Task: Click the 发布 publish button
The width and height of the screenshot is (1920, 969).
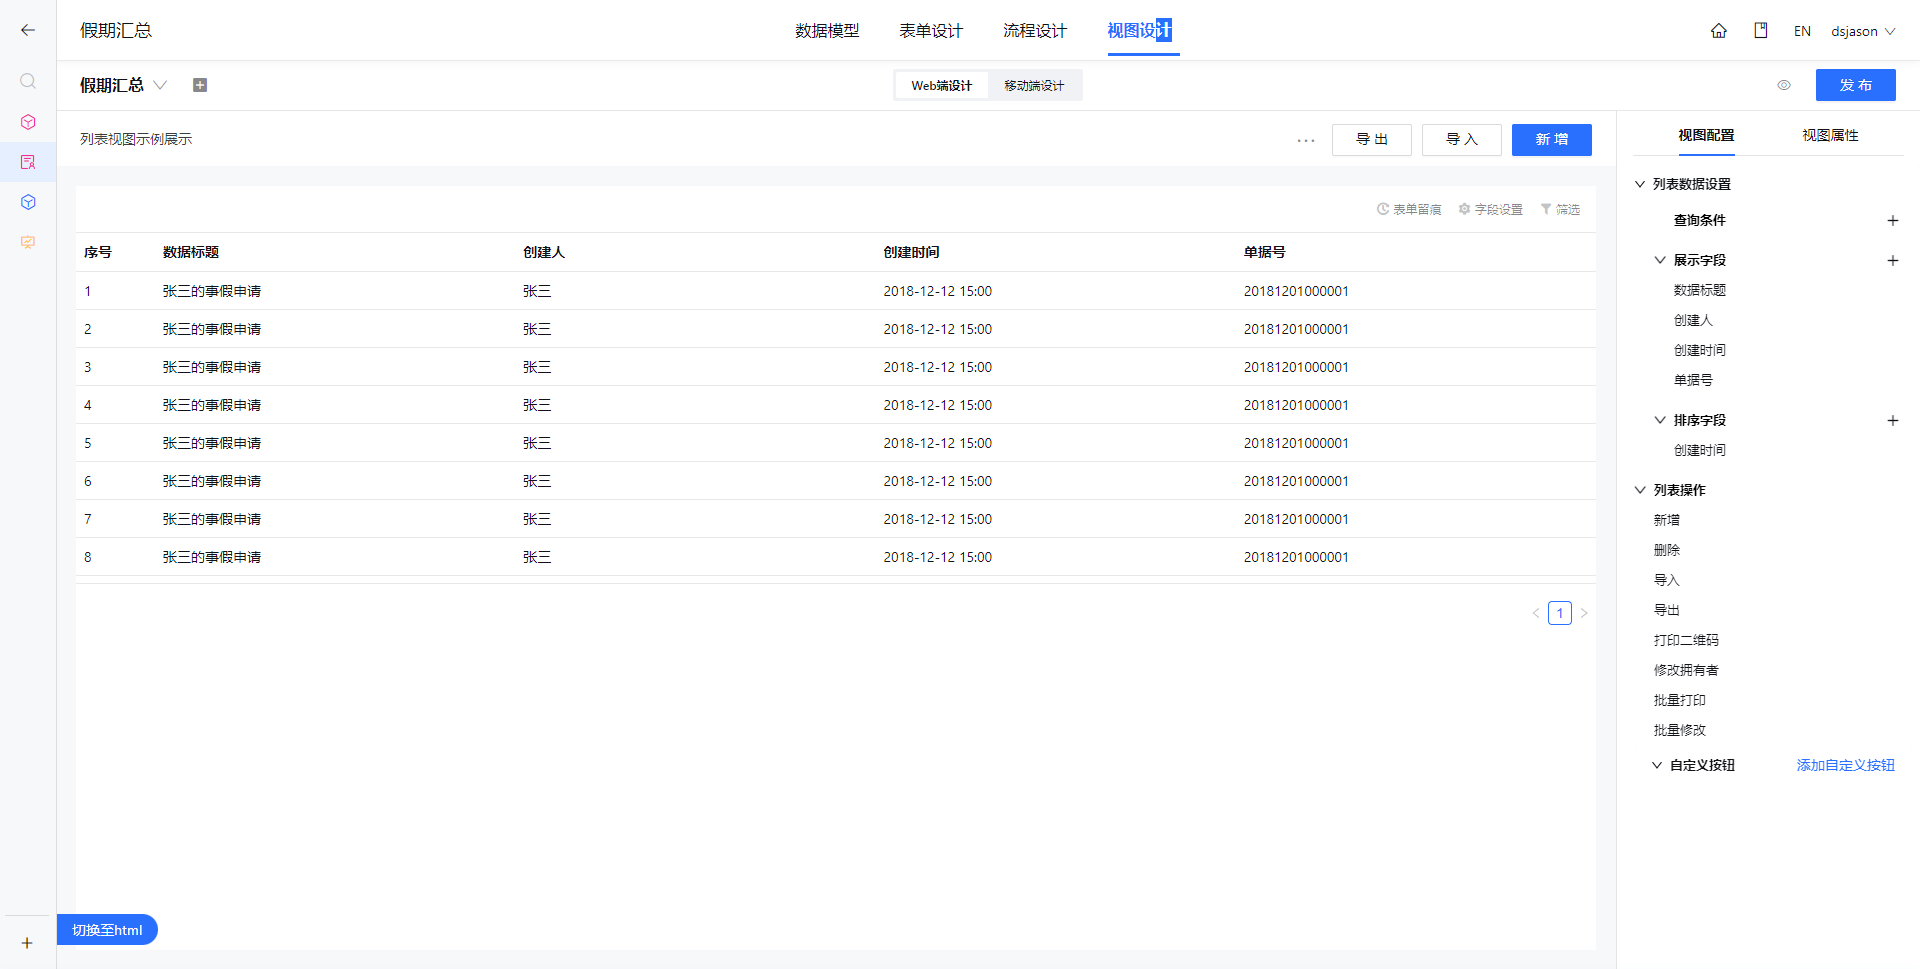Action: click(1856, 85)
